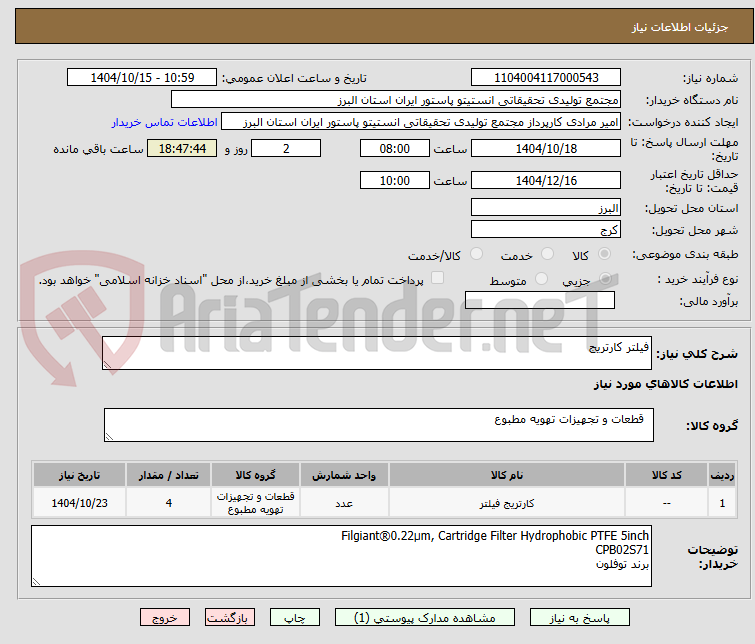Click the بازگشت back button
Screen dimensions: 755x644
pos(230,618)
